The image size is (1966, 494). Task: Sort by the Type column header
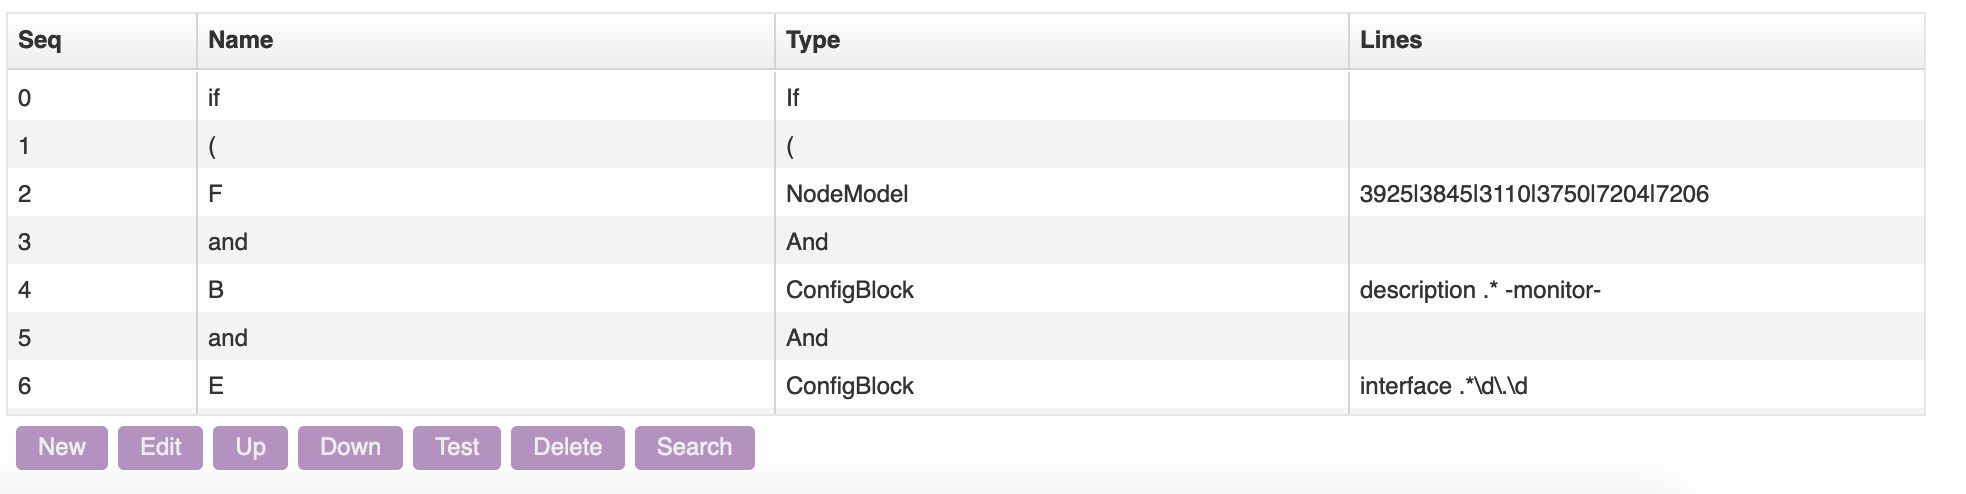click(813, 40)
